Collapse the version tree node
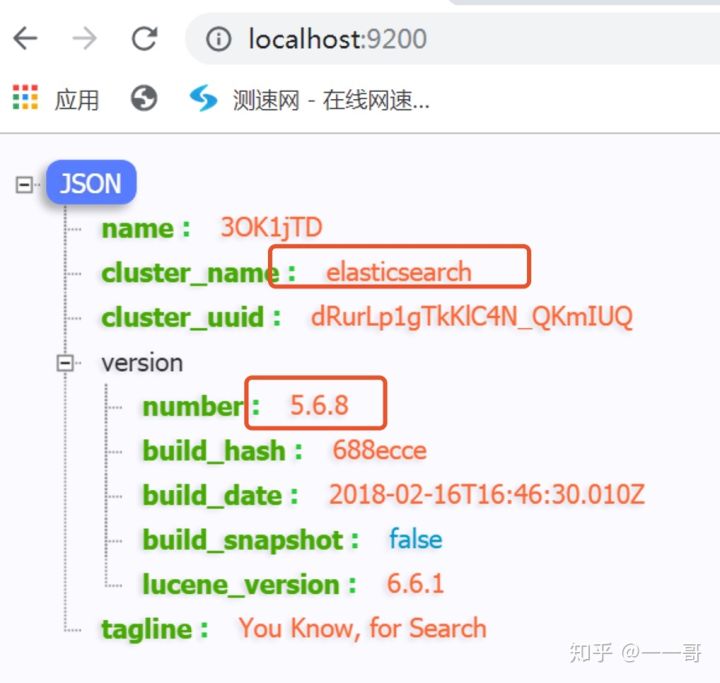This screenshot has width=720, height=683. tap(67, 363)
